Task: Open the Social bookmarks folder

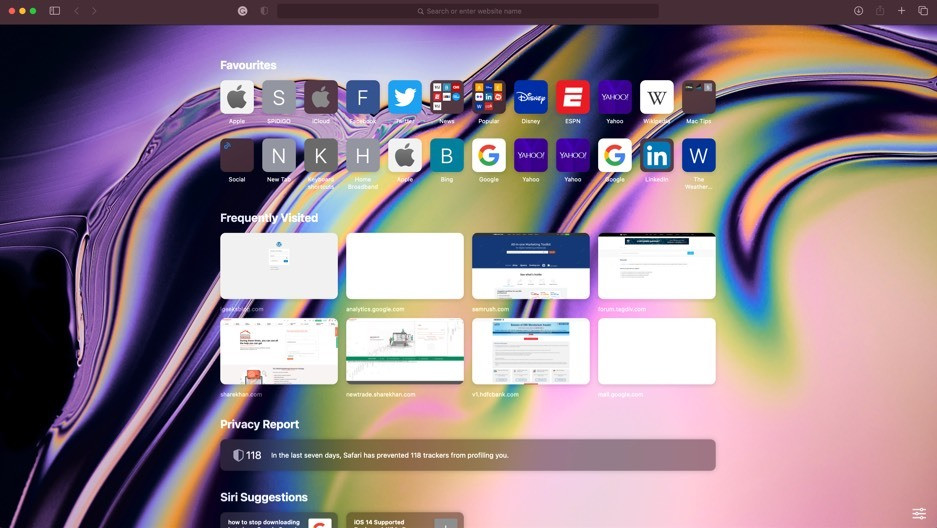Action: coord(237,155)
